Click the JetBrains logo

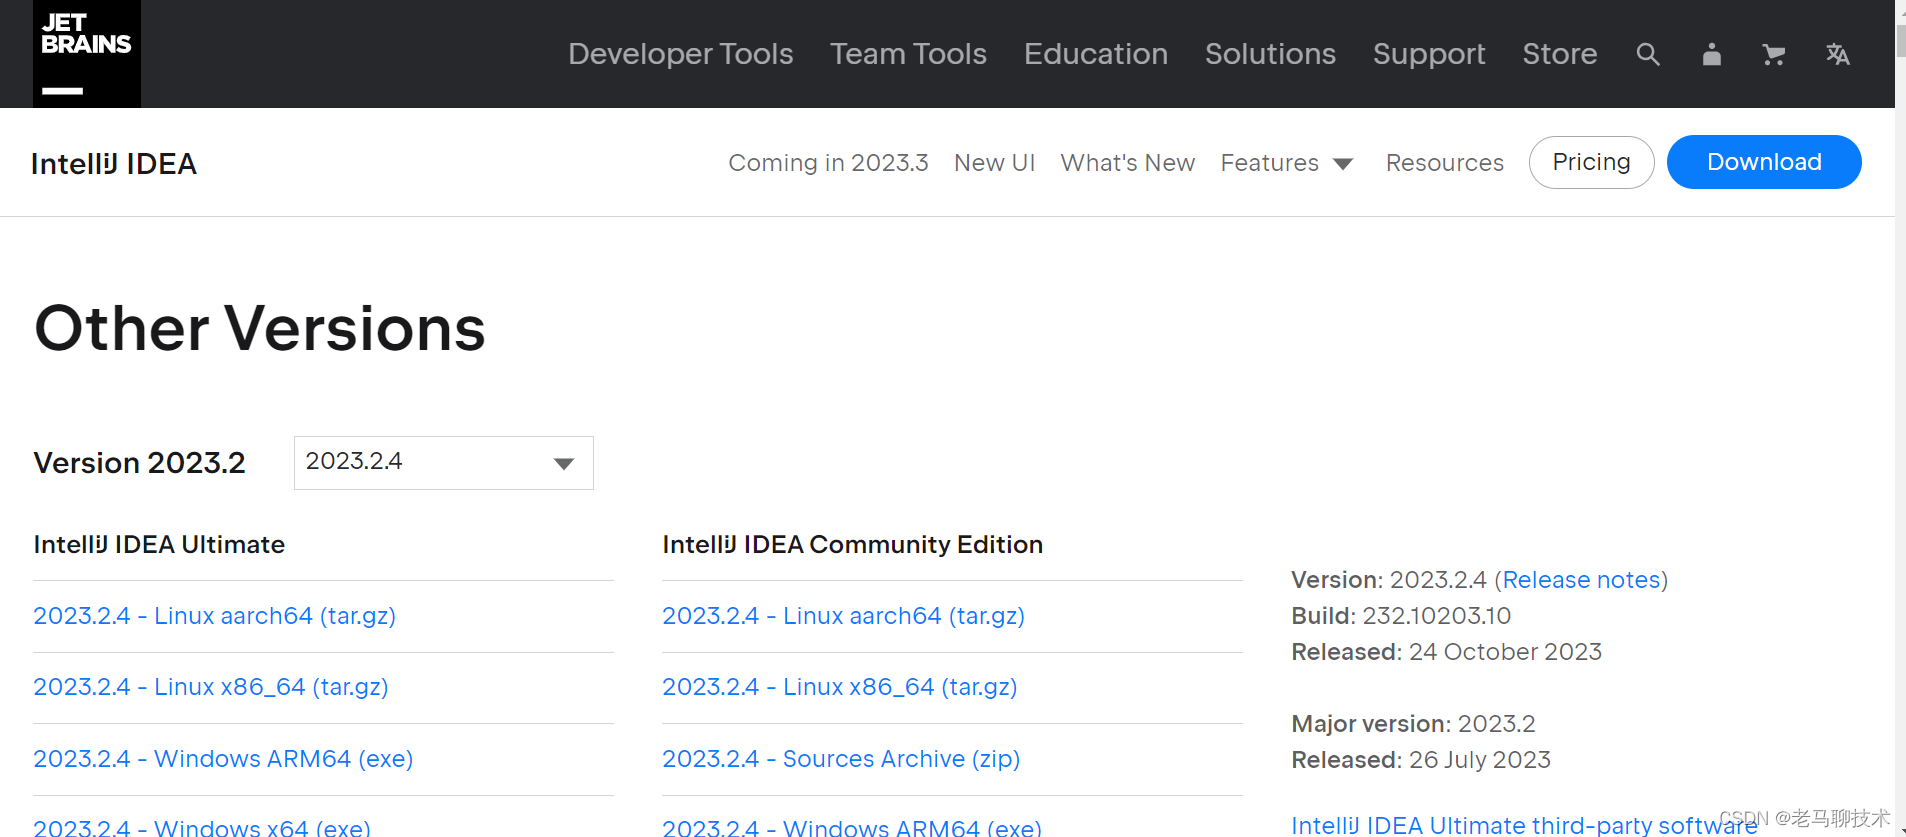click(x=87, y=54)
